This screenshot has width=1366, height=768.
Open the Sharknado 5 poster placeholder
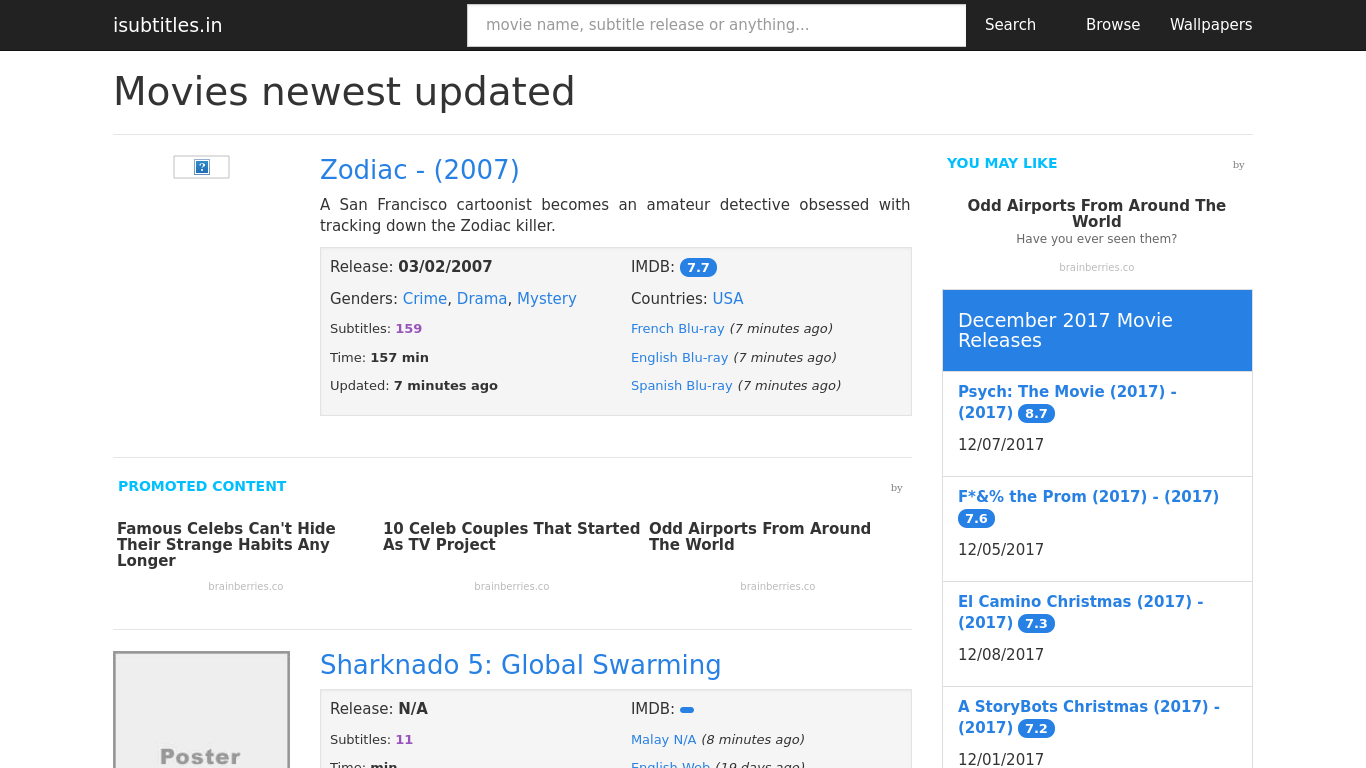coord(201,709)
